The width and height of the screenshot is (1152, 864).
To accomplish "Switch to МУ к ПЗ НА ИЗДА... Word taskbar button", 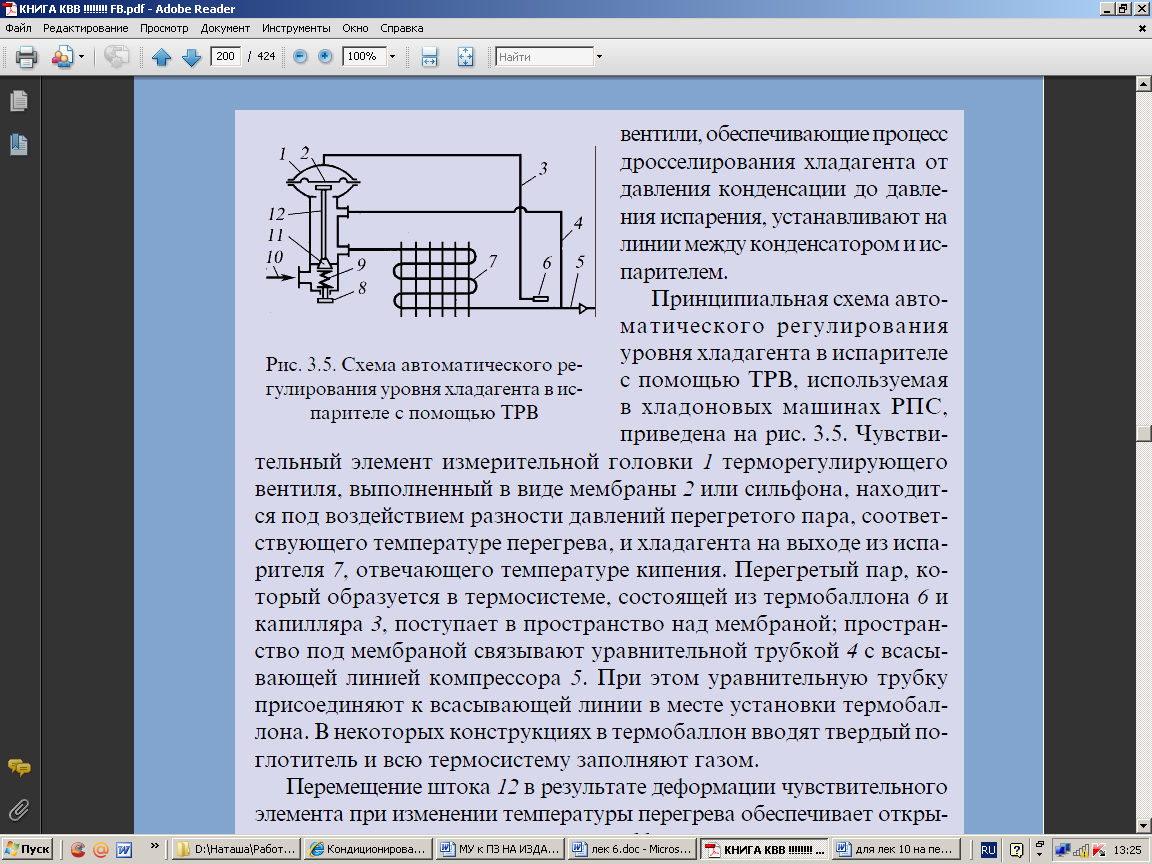I will [x=499, y=849].
